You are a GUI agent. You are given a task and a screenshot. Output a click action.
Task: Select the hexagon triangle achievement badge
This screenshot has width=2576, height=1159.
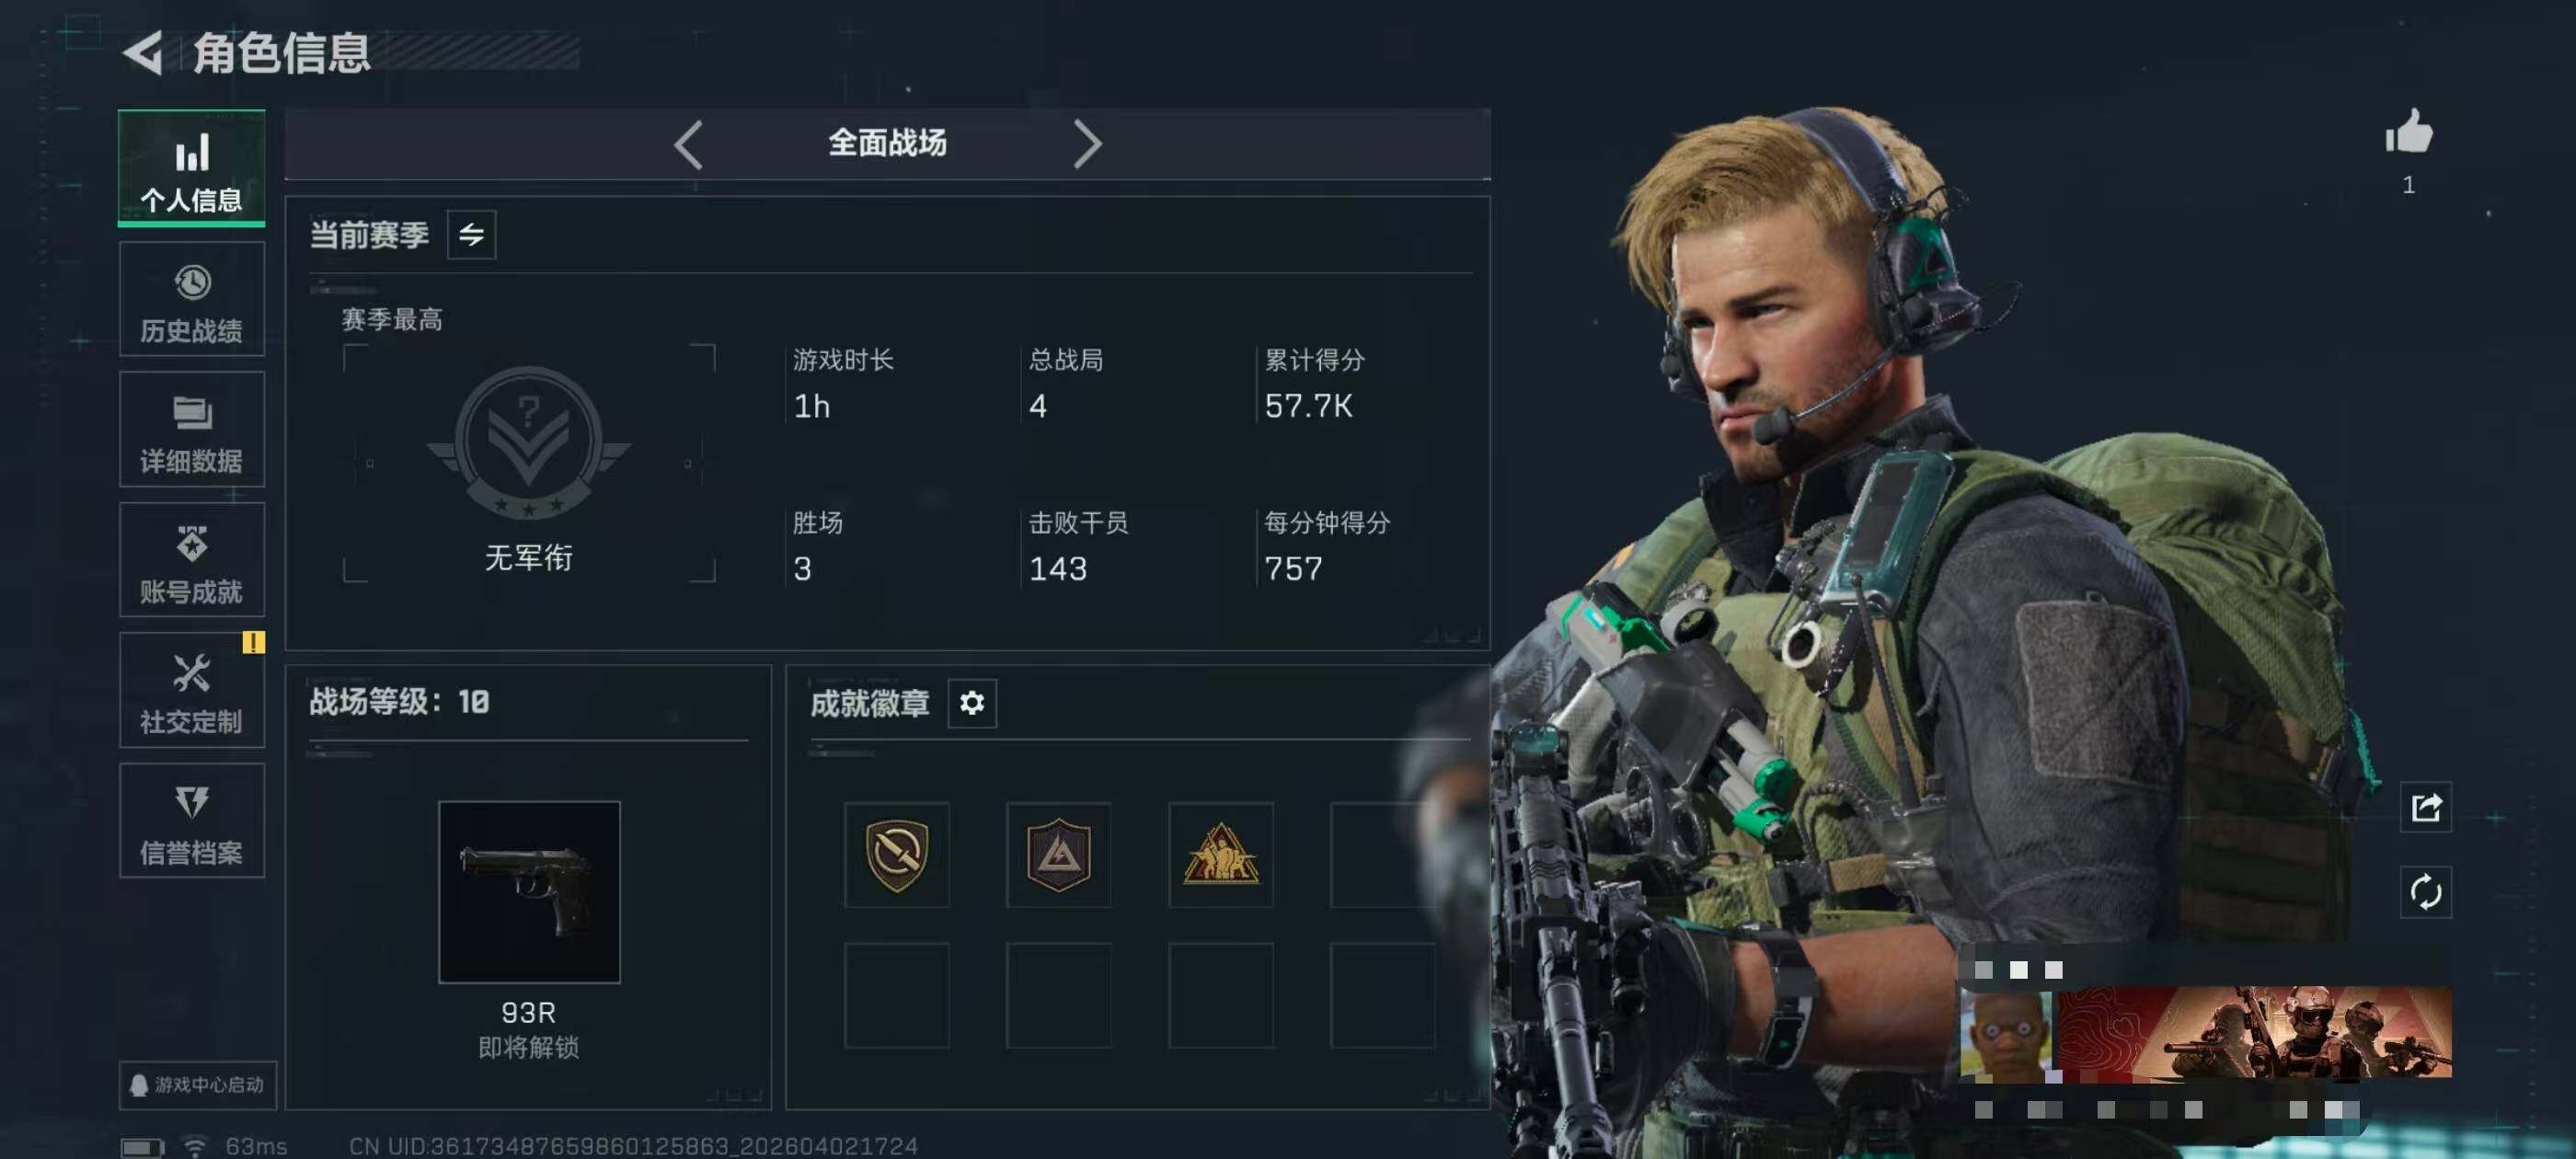[x=1059, y=855]
